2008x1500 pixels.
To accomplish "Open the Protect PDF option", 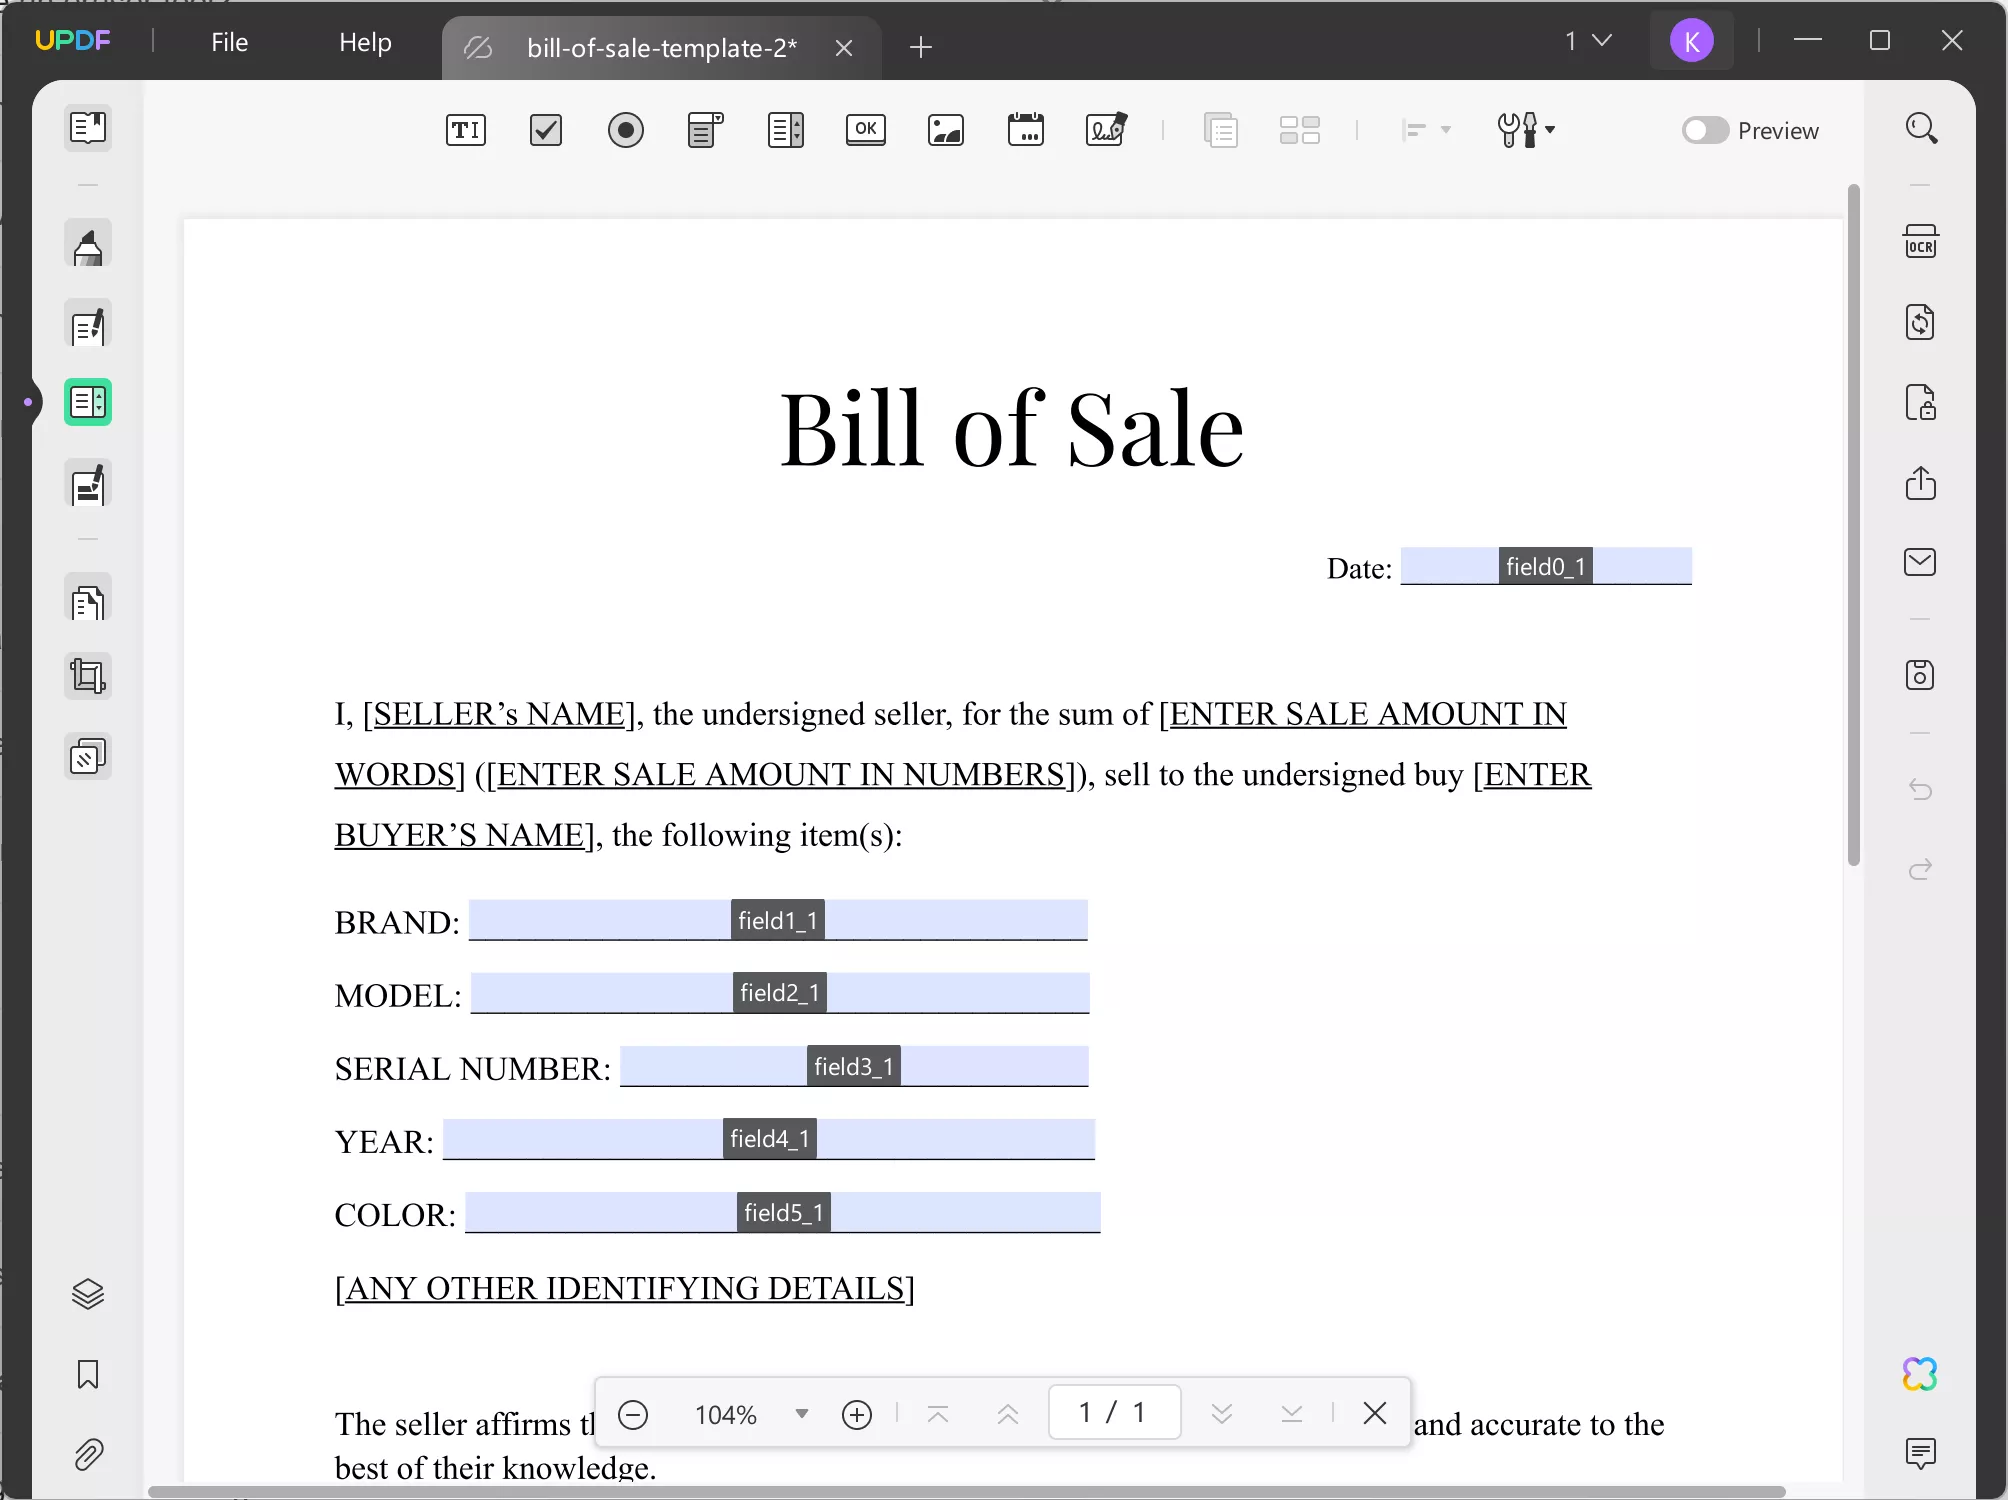I will [x=1920, y=403].
